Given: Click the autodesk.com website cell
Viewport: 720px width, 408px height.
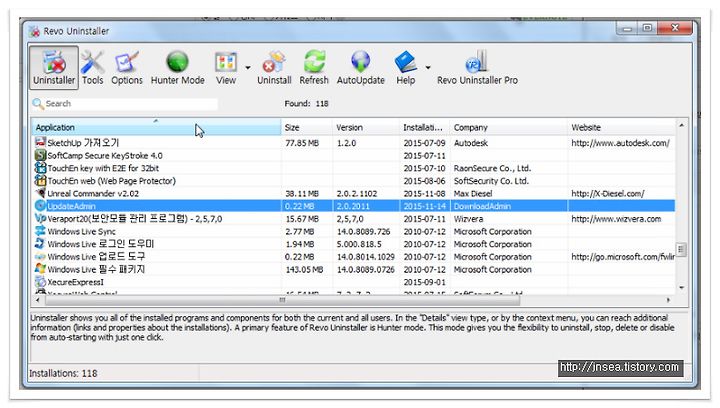Looking at the screenshot, I should (620, 143).
